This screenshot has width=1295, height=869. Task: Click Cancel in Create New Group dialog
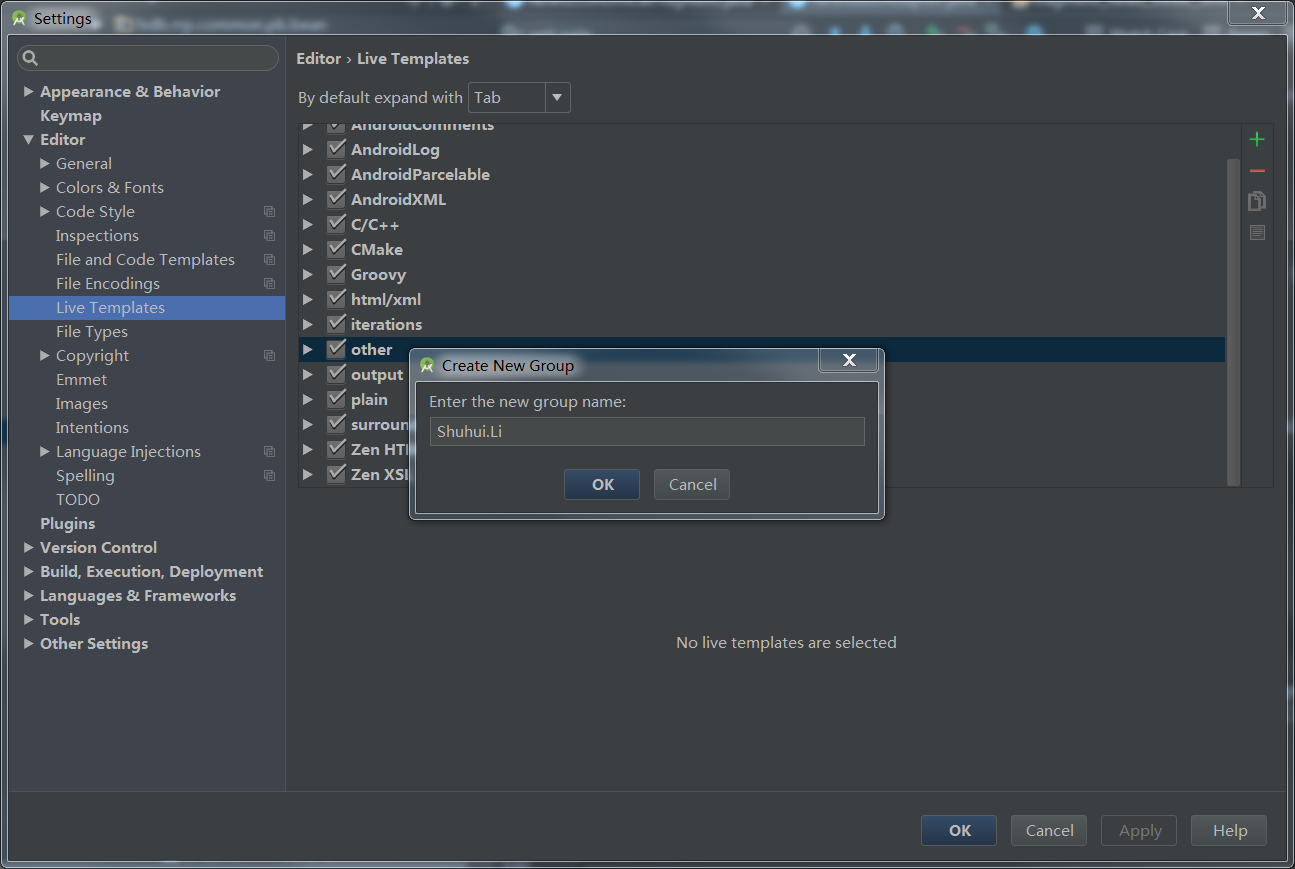point(692,484)
